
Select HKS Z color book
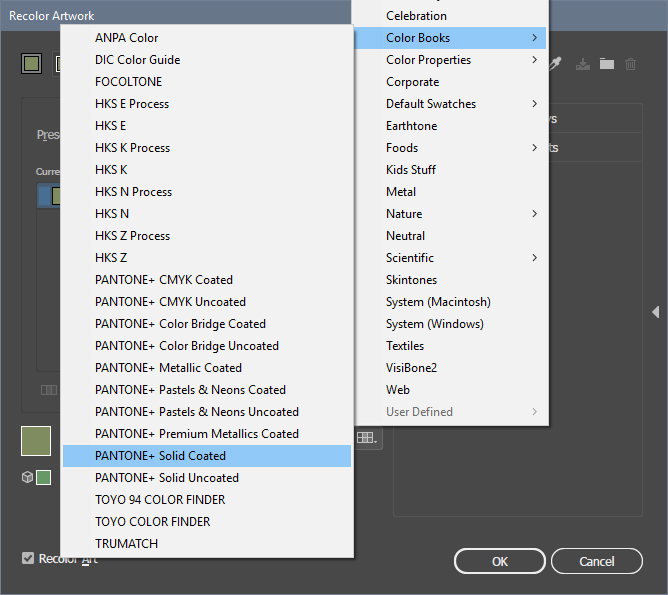(207, 258)
